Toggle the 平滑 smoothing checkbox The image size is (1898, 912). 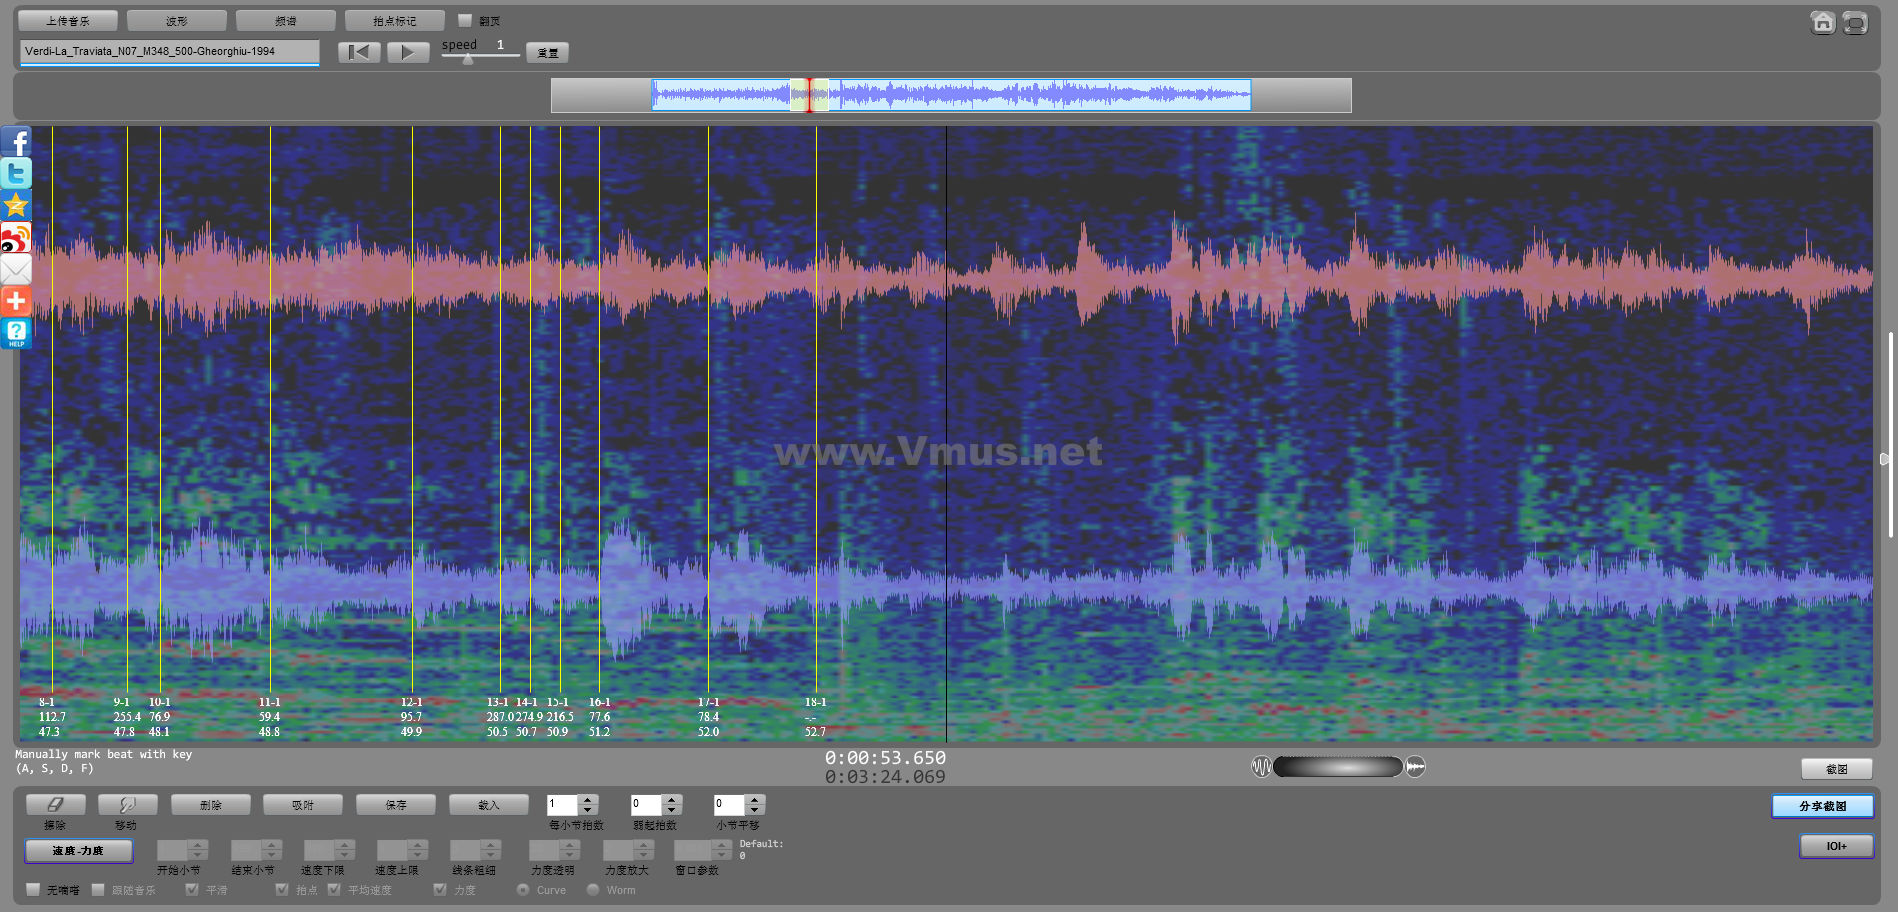tap(192, 889)
